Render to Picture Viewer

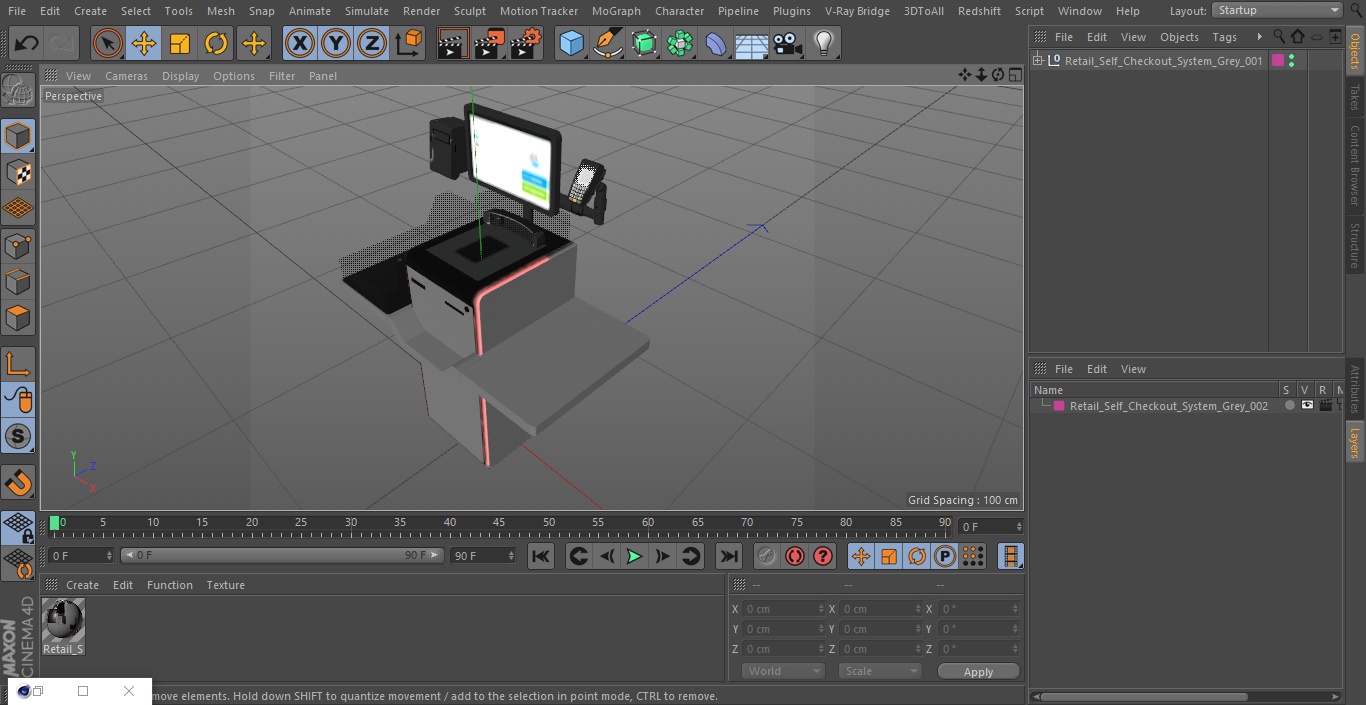point(489,44)
